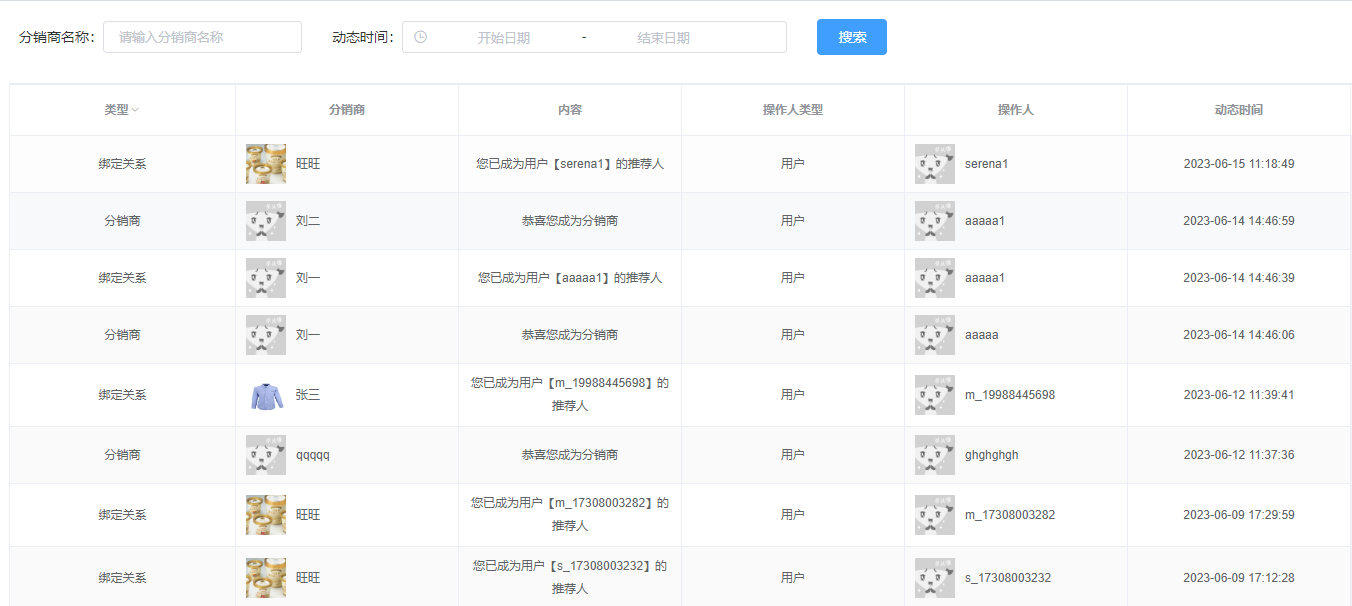
Task: Click the ghghghgh operator avatar icon
Action: tap(935, 455)
